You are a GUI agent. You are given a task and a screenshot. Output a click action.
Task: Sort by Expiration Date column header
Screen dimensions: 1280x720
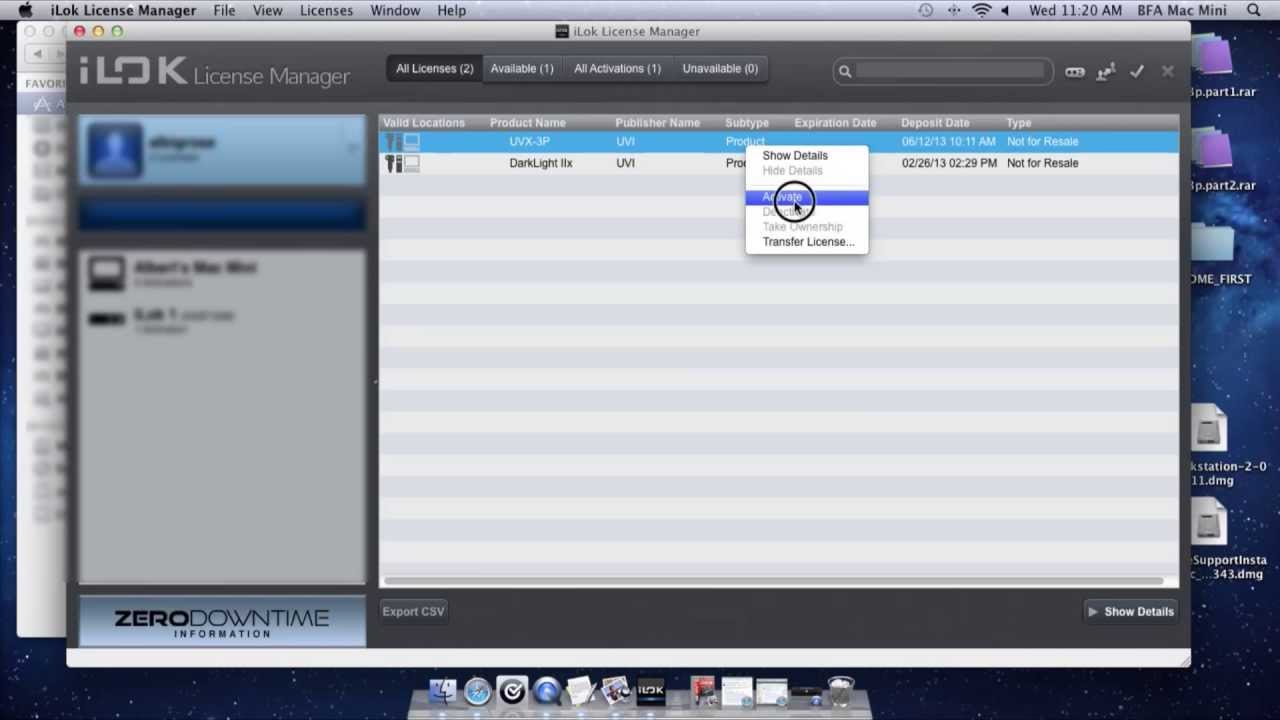(x=835, y=123)
